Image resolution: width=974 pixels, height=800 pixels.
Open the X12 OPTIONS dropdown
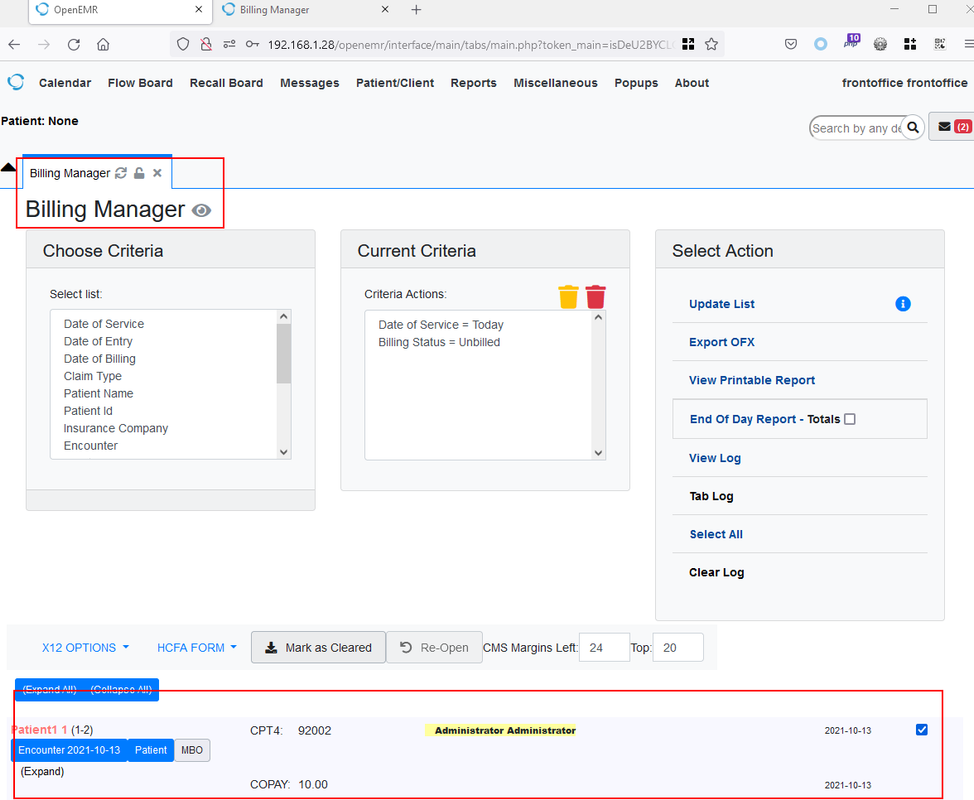85,647
